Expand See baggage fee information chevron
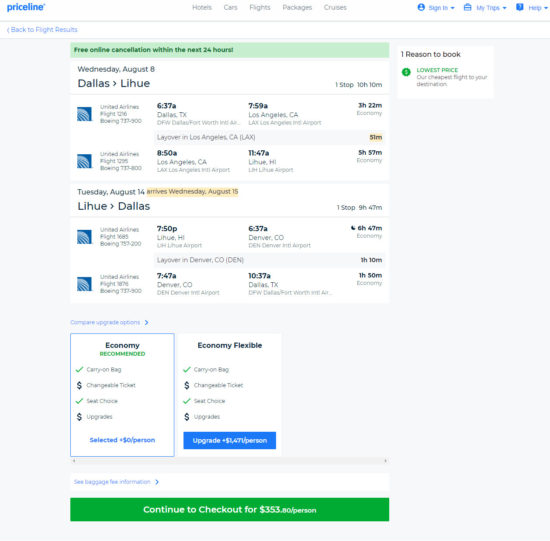The image size is (550, 541). click(x=157, y=482)
